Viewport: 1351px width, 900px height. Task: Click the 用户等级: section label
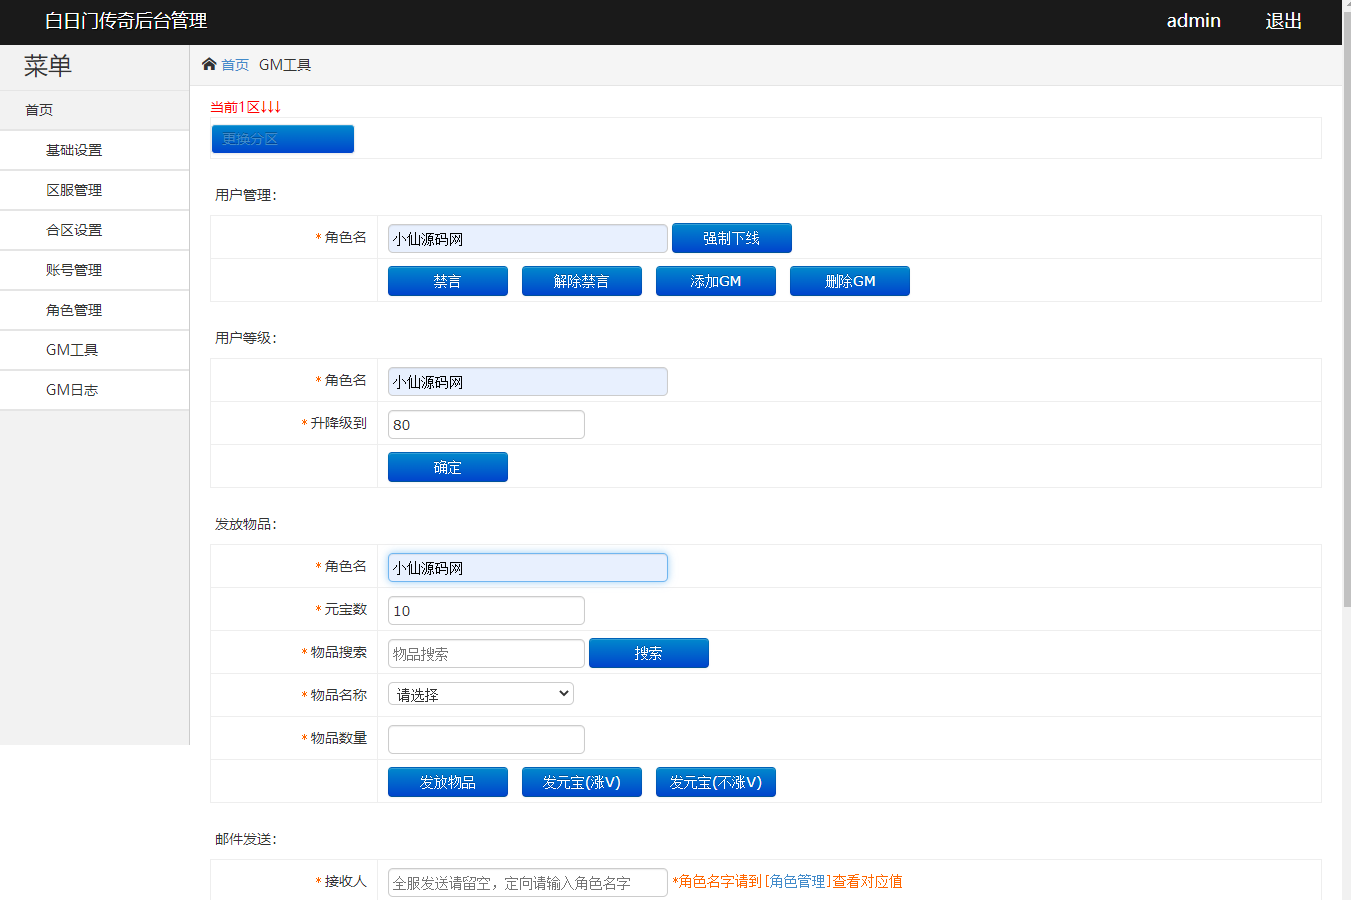tap(246, 338)
